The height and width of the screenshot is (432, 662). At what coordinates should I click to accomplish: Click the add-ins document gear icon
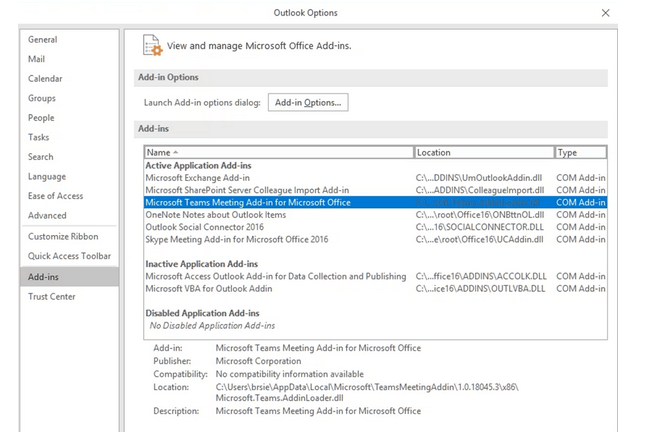152,45
